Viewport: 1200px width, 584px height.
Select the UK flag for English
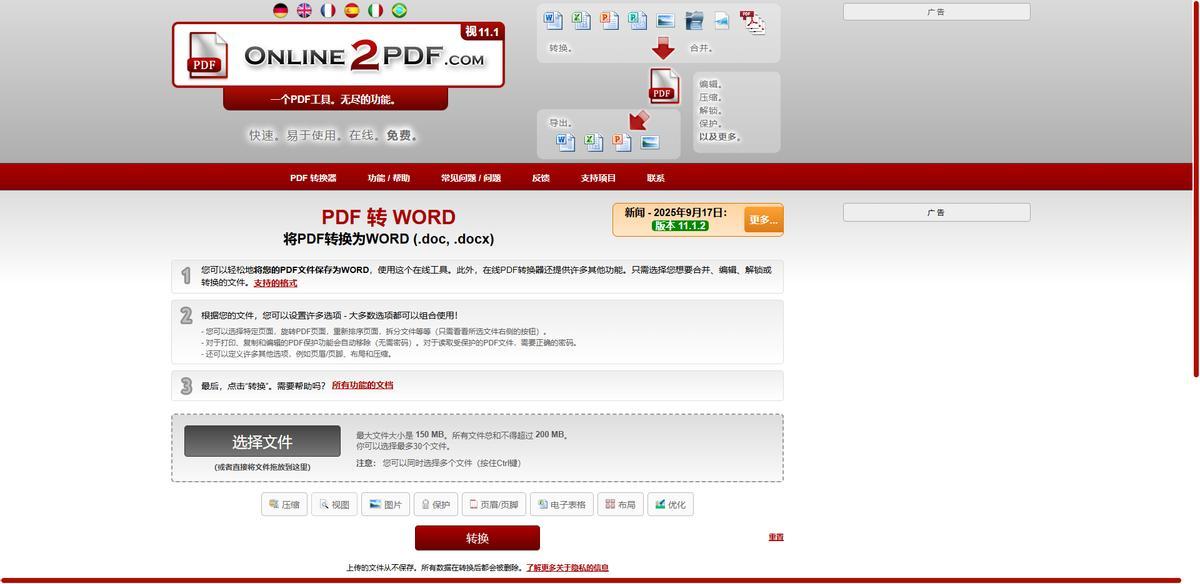pyautogui.click(x=304, y=11)
